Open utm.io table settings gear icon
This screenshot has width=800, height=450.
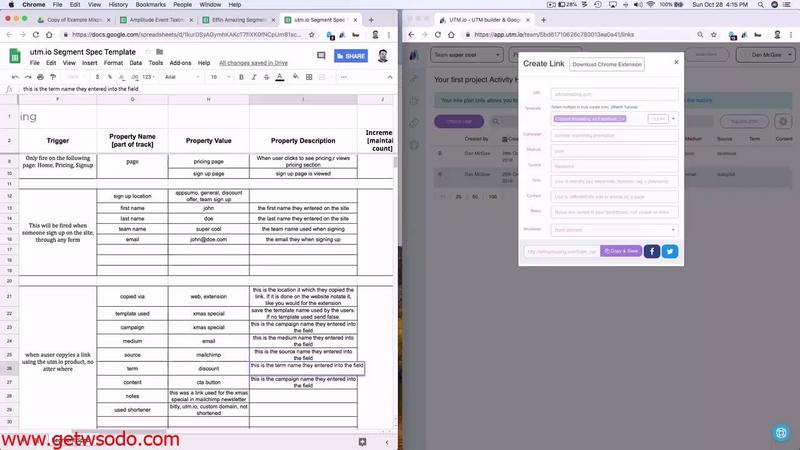coord(783,121)
